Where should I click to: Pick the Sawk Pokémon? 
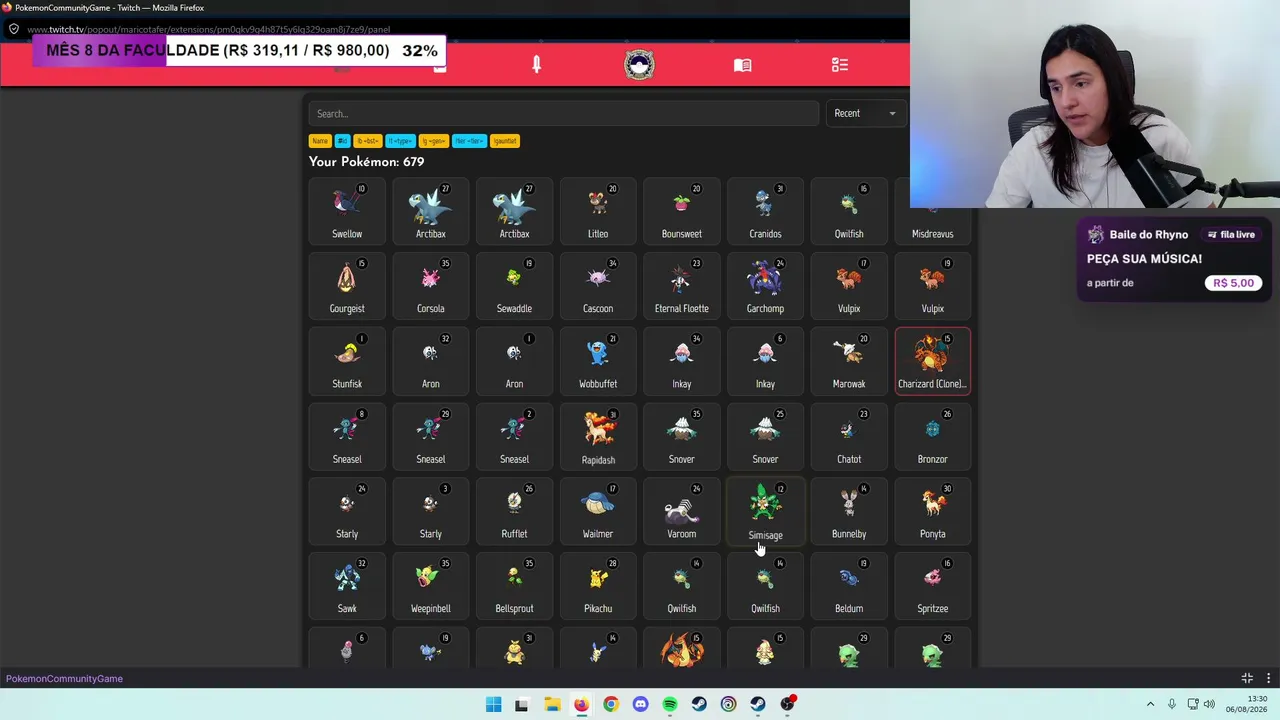[347, 587]
